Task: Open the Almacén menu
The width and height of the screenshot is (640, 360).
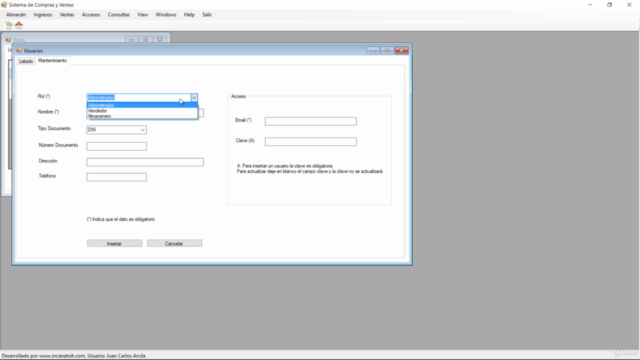Action: [16, 15]
